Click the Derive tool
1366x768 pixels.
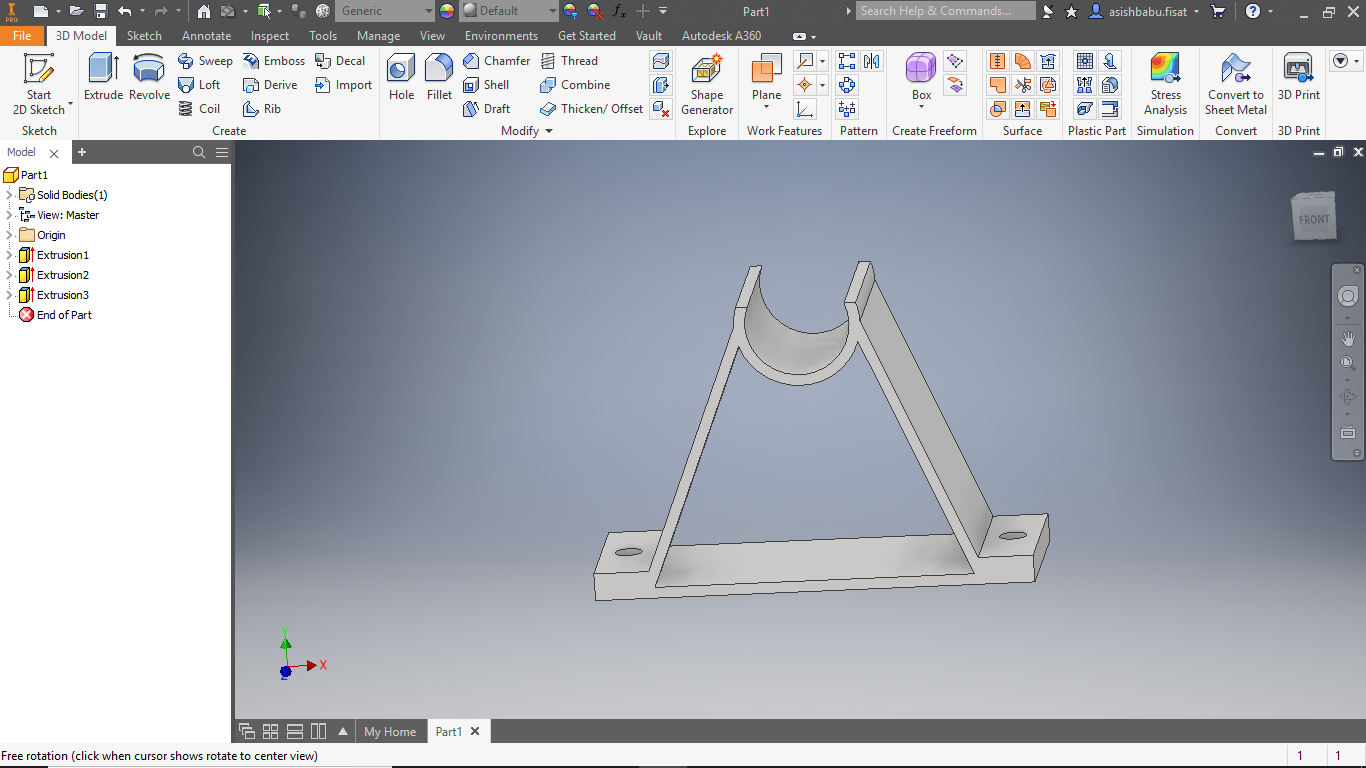click(270, 85)
